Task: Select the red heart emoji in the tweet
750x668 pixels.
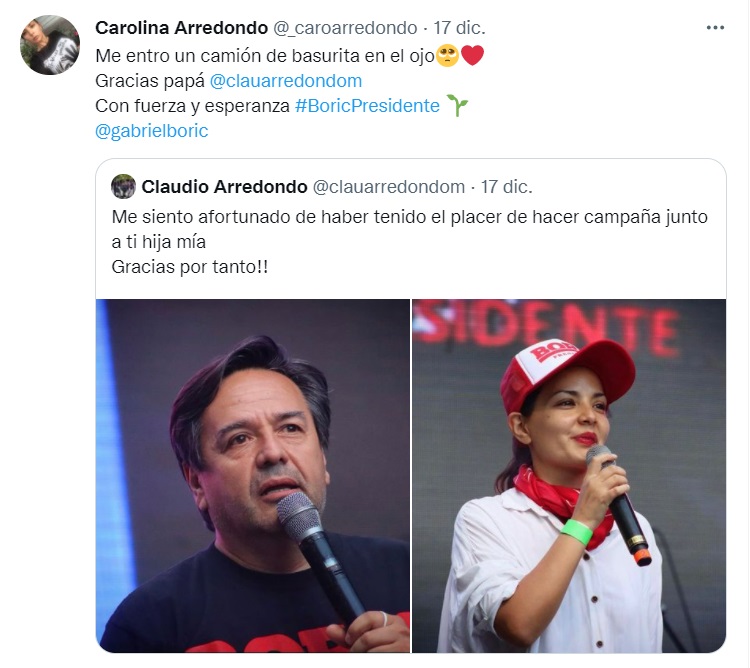Action: tap(473, 55)
